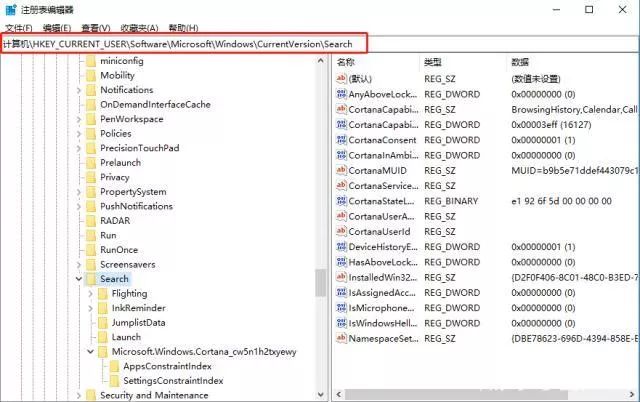
Task: Expand the PenWorkspace key
Action: tap(79, 119)
